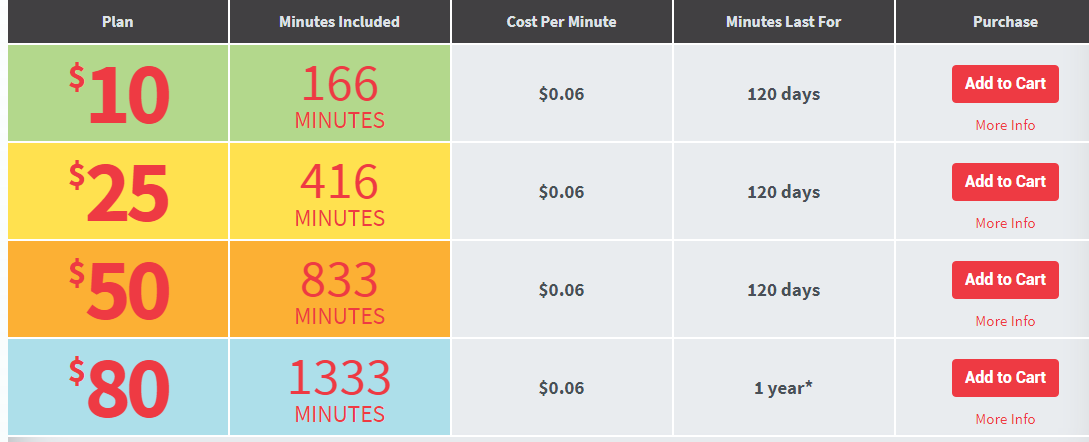
Task: Click the 166 minutes cell
Action: pos(340,94)
